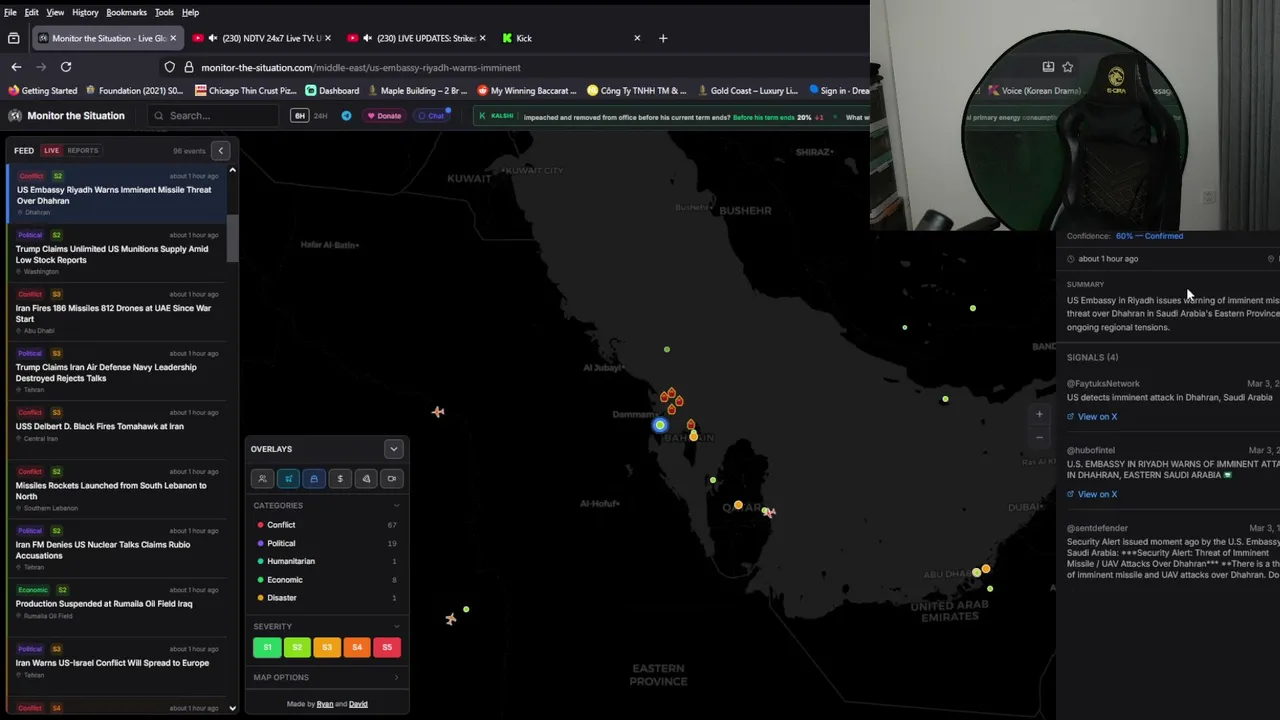Toggle the S2 severity filter
This screenshot has width=1280, height=720.
(x=297, y=648)
